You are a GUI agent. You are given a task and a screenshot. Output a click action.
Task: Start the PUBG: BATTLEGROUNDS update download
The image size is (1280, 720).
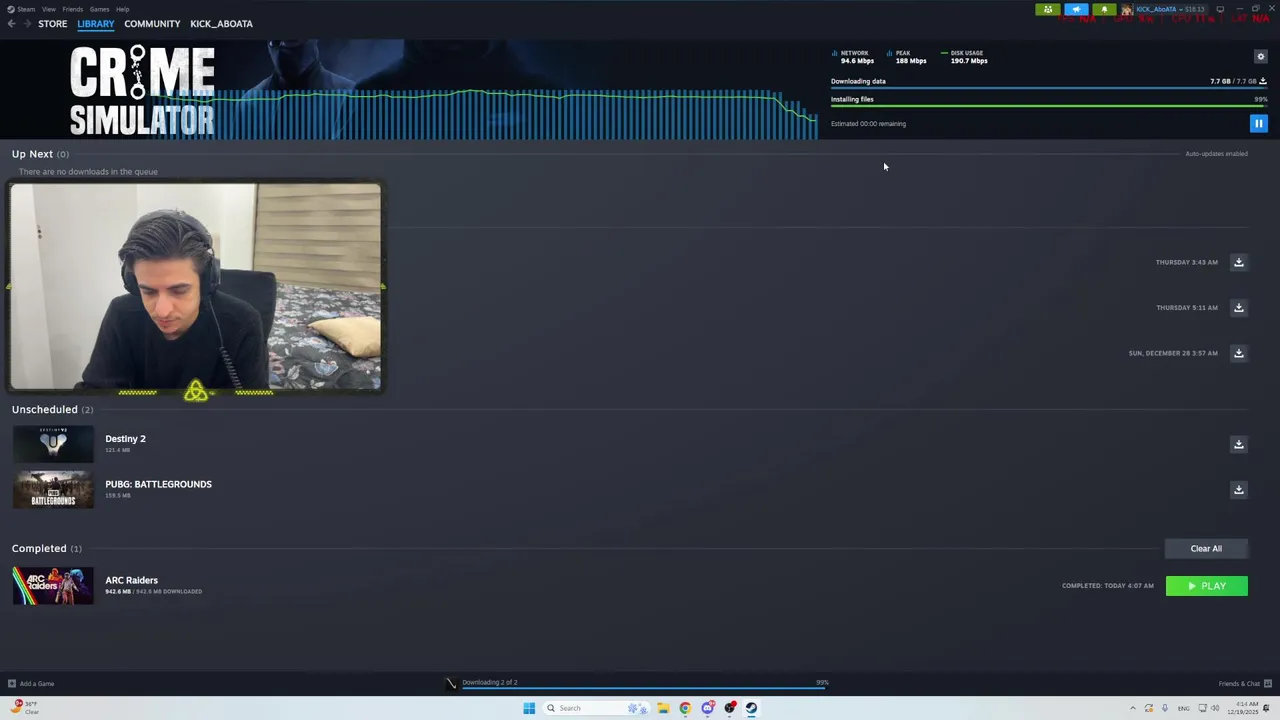(1238, 490)
